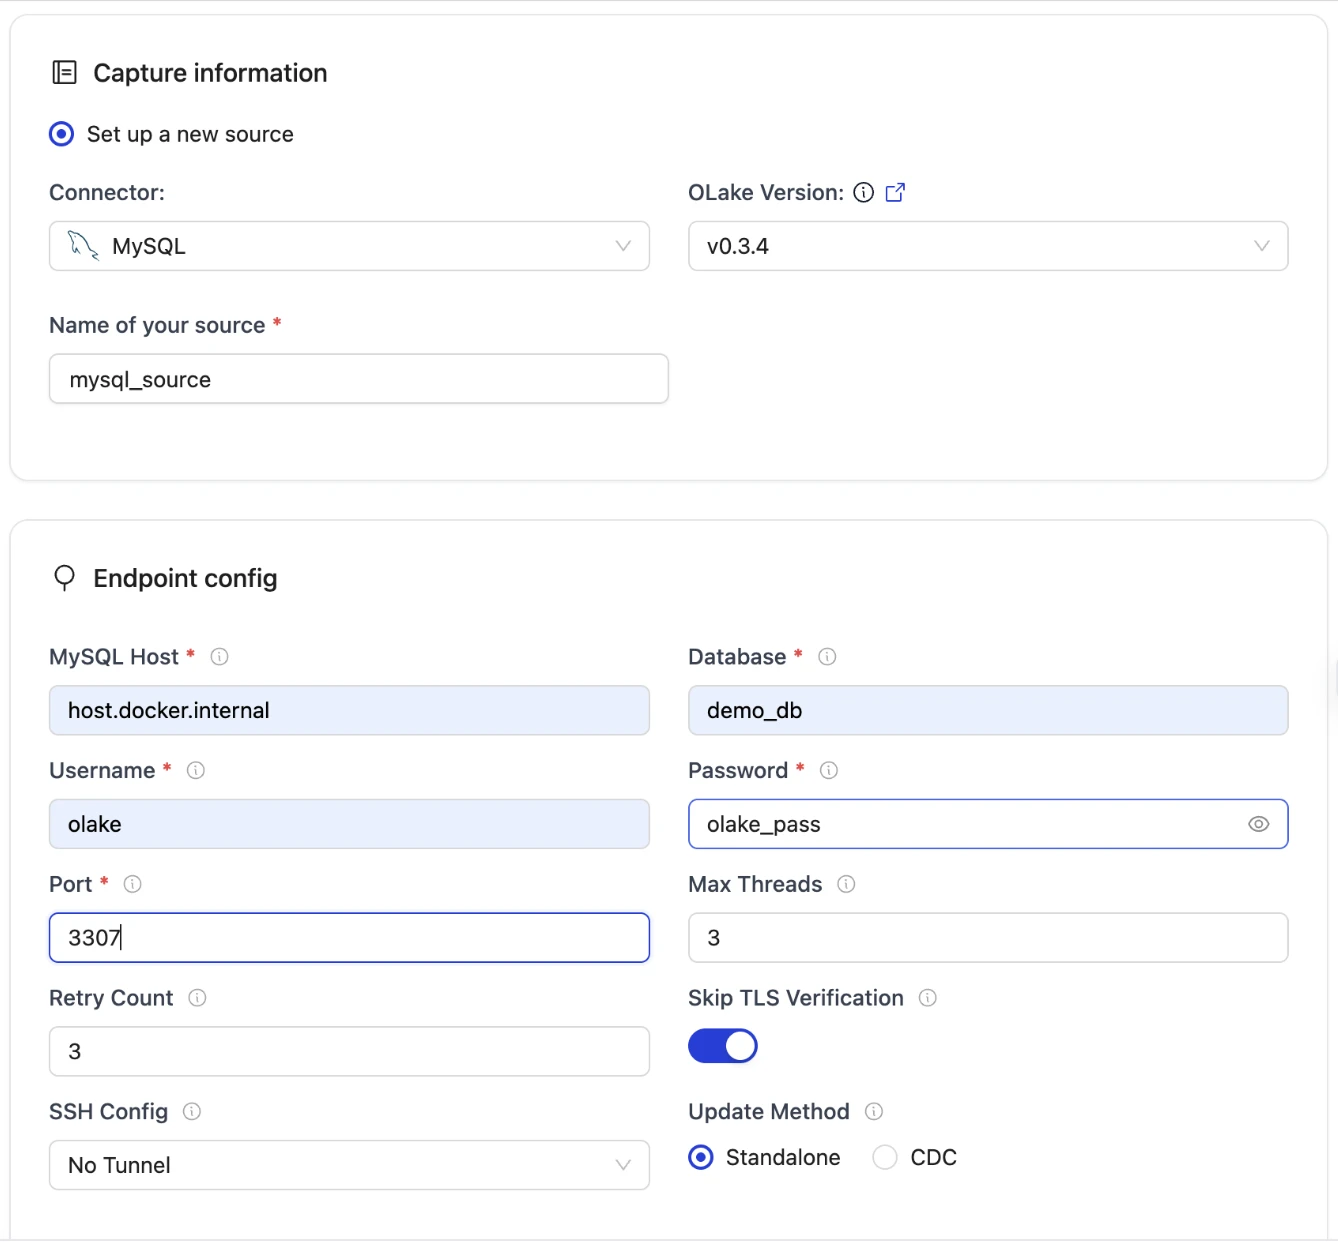Open the MySQL Connector dropdown
The image size is (1338, 1242).
349,246
